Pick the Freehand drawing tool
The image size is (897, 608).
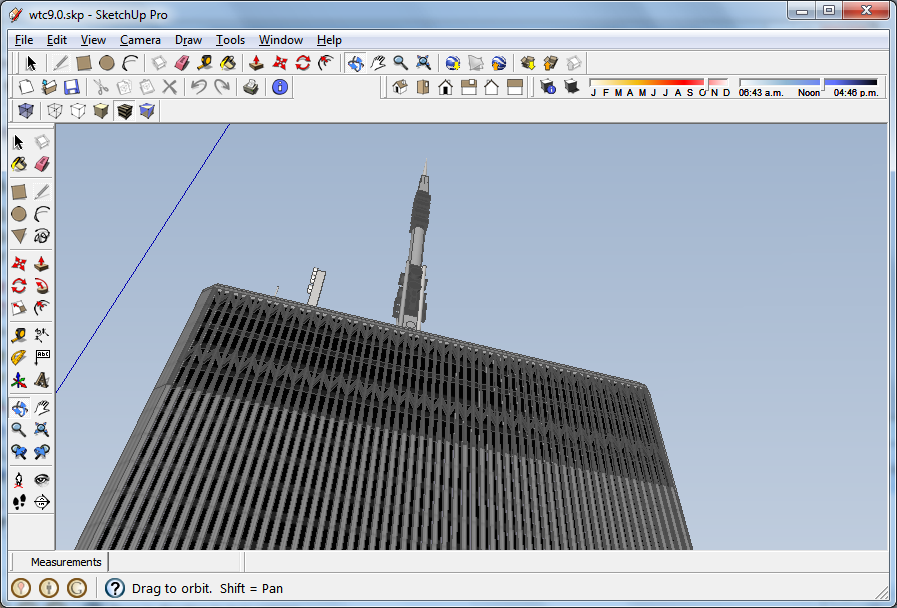42,236
